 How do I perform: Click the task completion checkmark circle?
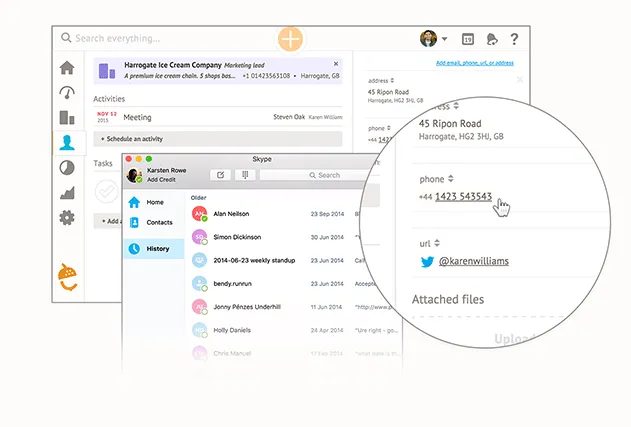point(107,191)
